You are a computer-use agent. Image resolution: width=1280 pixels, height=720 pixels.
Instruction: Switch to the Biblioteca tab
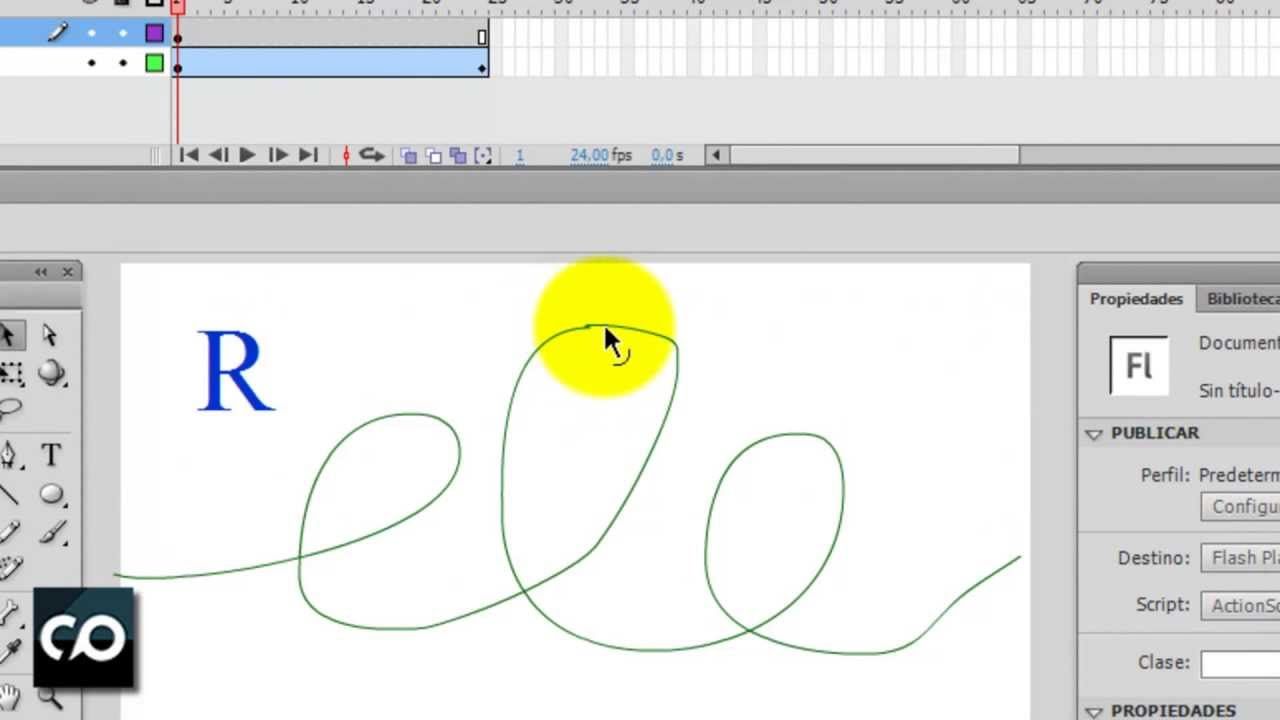pos(1241,299)
